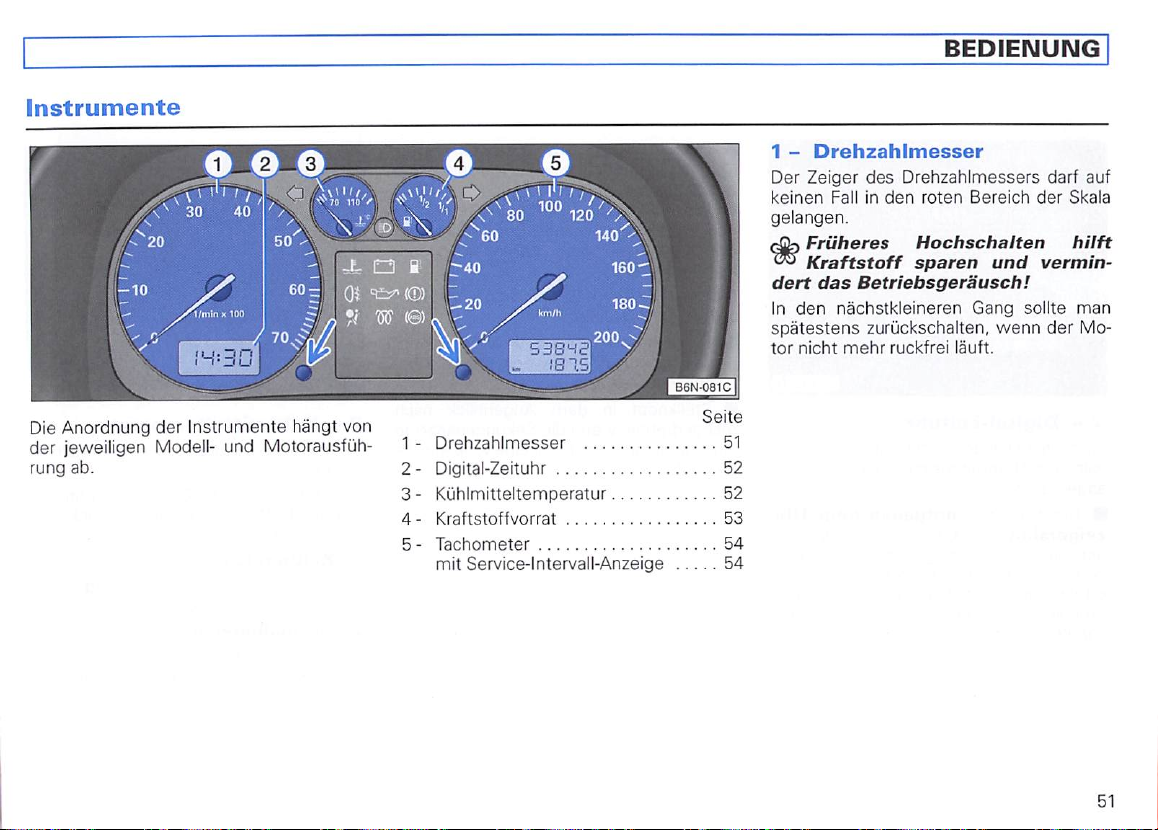Viewport: 1158px width, 830px height.
Task: Click the brake system exclamation warning icon
Action: pyautogui.click(x=415, y=294)
